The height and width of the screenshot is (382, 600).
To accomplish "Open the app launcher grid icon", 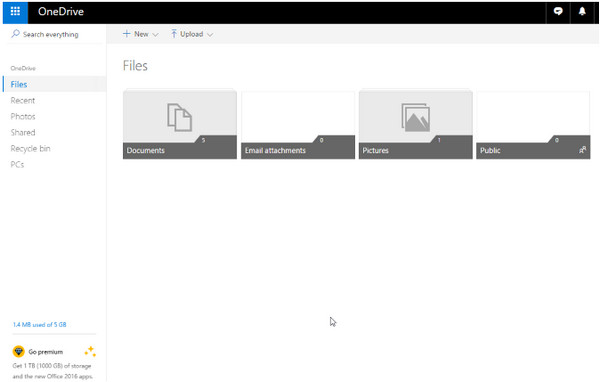I will 15,11.
